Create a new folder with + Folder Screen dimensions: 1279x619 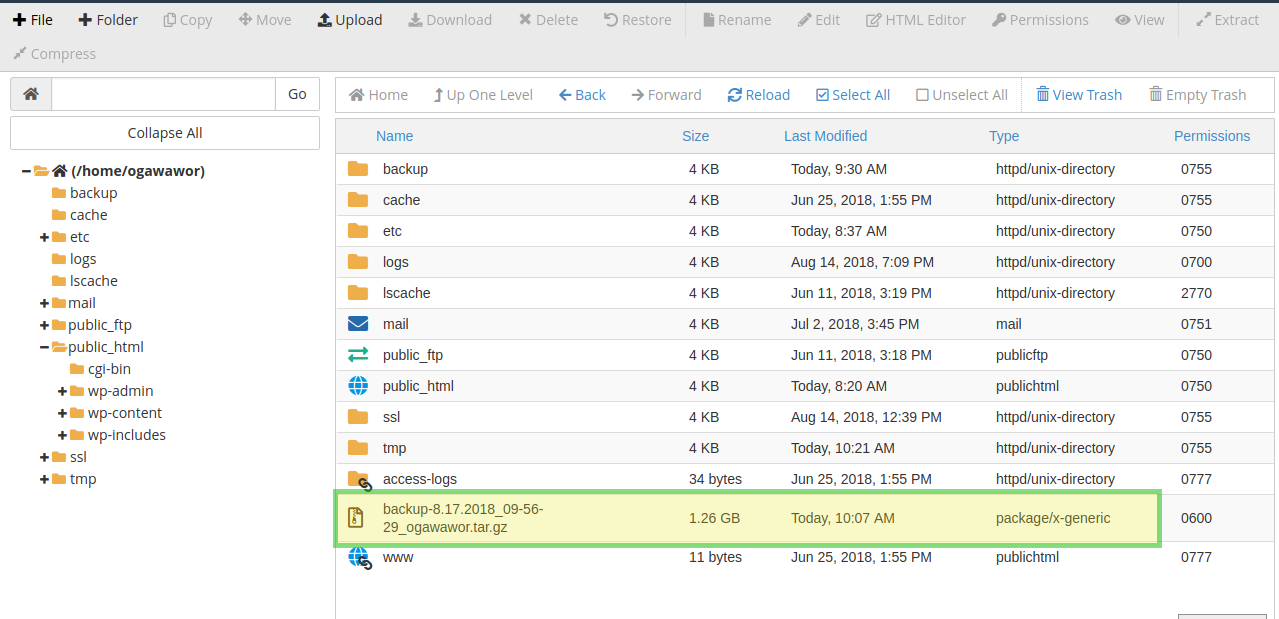[x=108, y=20]
